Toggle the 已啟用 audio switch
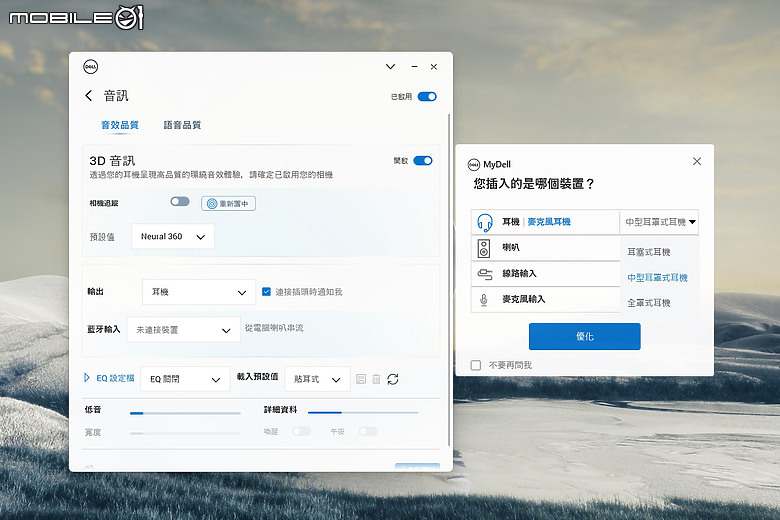Image resolution: width=780 pixels, height=520 pixels. click(x=427, y=97)
